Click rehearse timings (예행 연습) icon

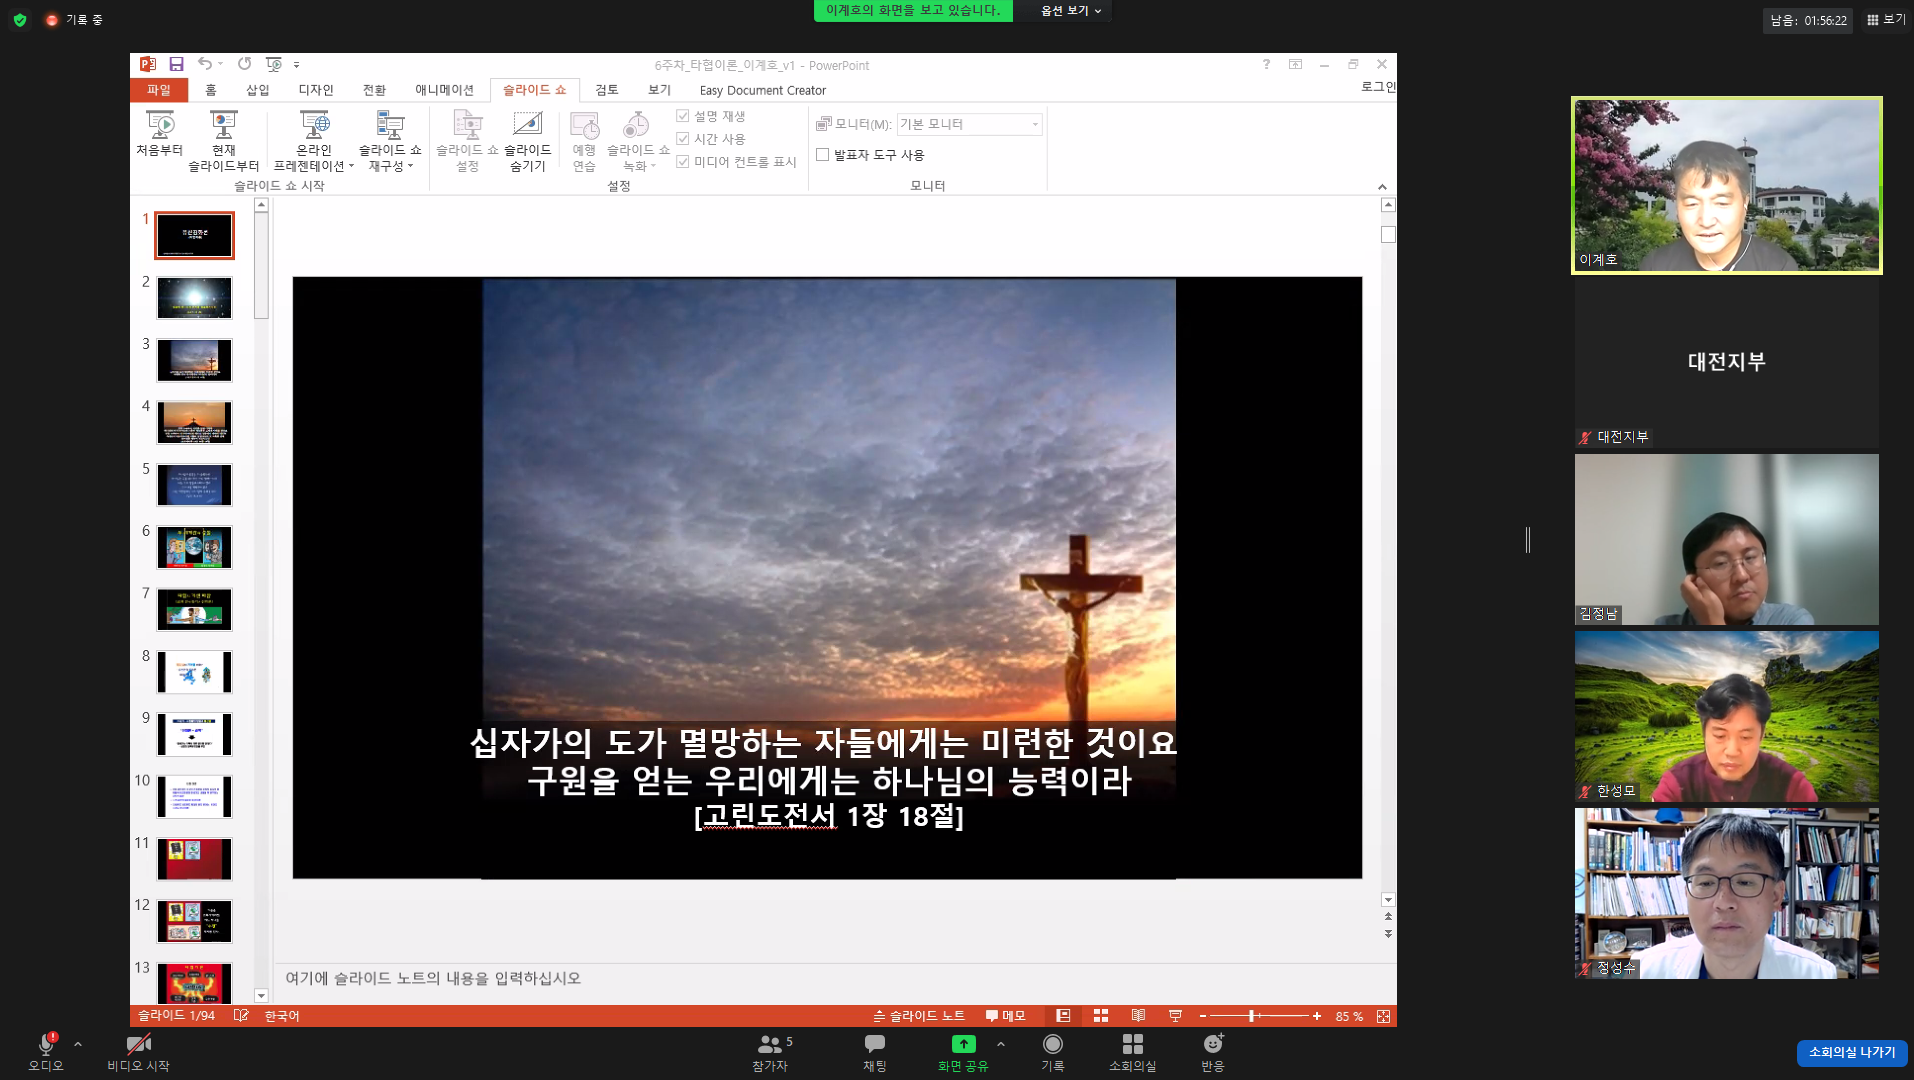(x=585, y=141)
